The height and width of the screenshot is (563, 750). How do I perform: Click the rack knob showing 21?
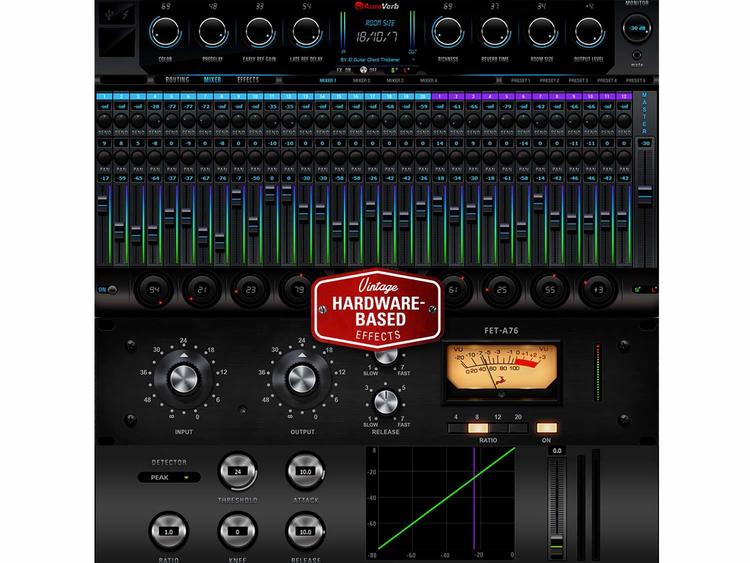click(x=202, y=290)
